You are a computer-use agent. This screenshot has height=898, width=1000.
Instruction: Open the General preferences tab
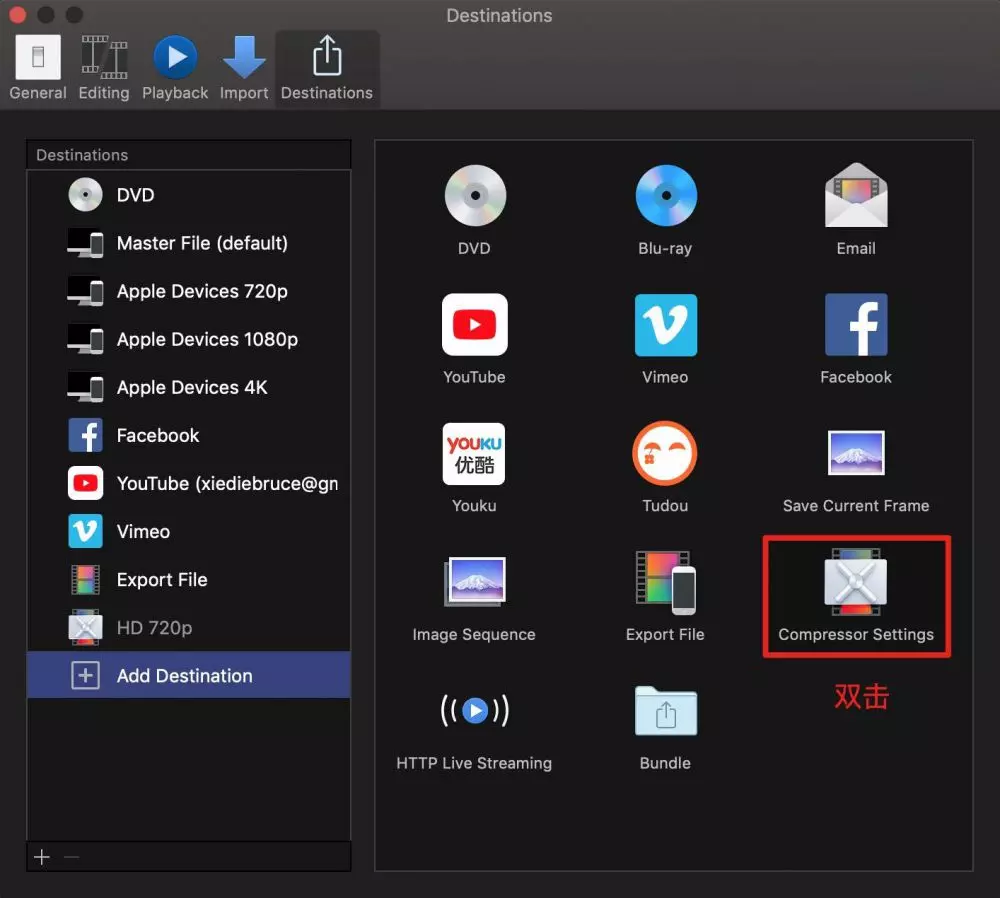coord(38,68)
